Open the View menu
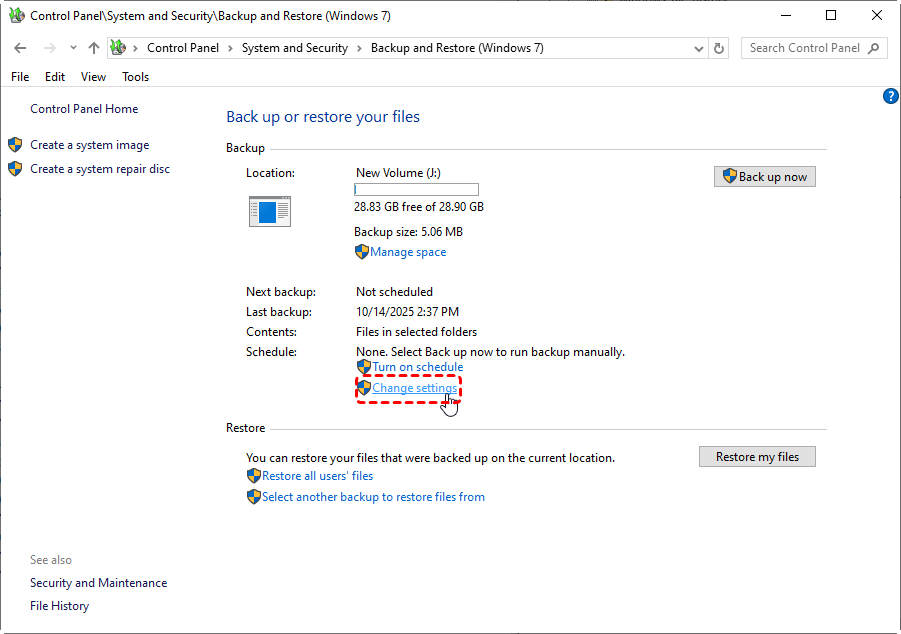The width and height of the screenshot is (901, 634). click(x=93, y=77)
